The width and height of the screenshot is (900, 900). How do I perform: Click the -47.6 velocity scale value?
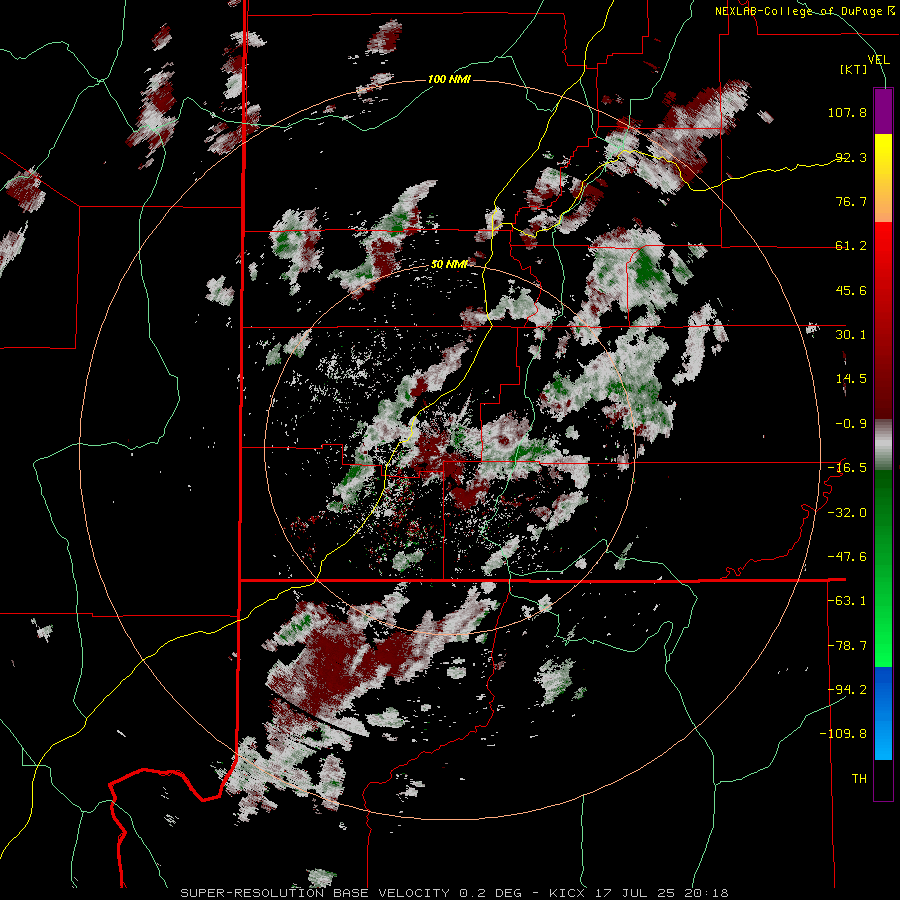point(847,557)
